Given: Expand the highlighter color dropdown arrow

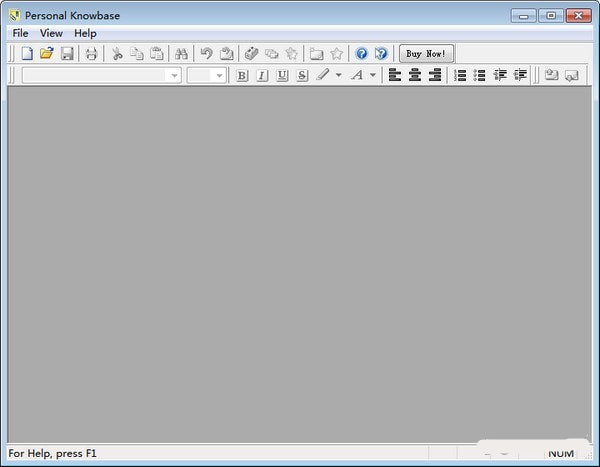Looking at the screenshot, I should pyautogui.click(x=339, y=75).
